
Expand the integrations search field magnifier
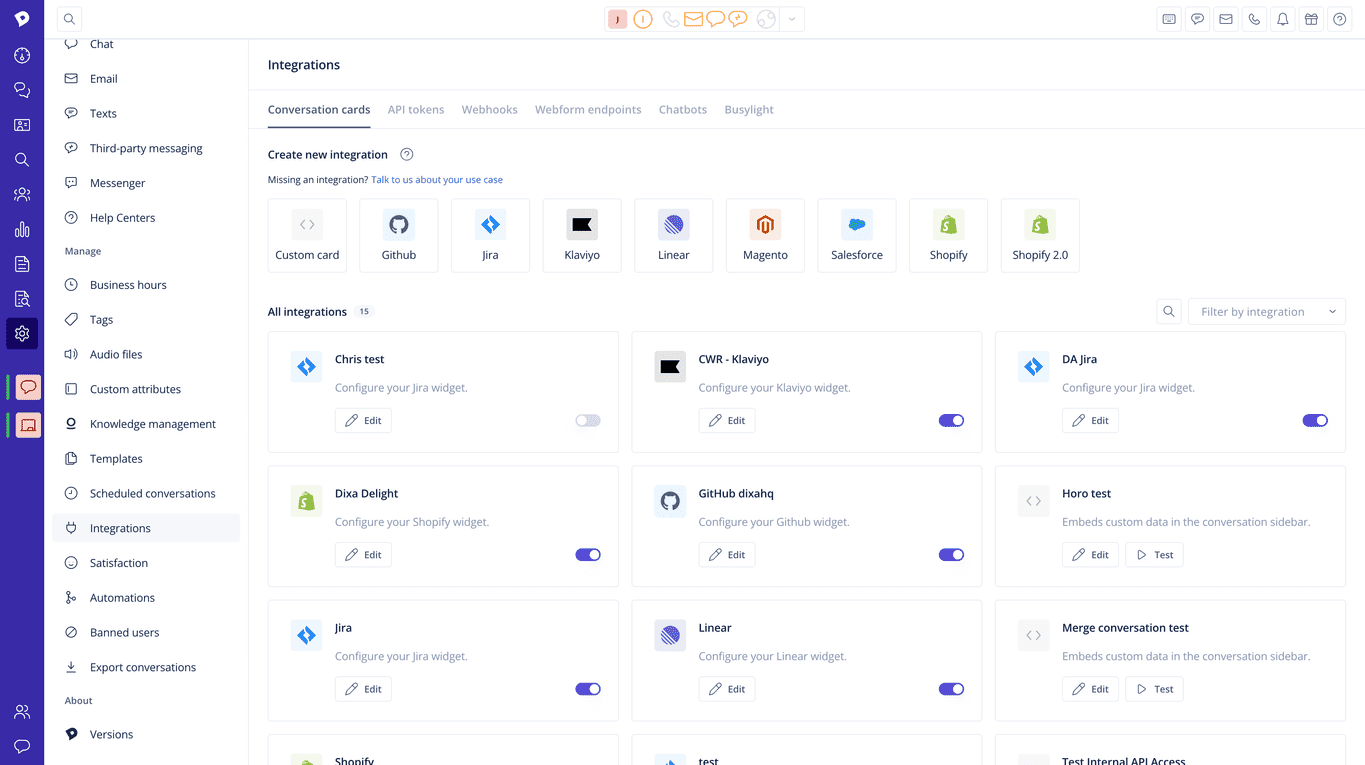[x=1169, y=311]
